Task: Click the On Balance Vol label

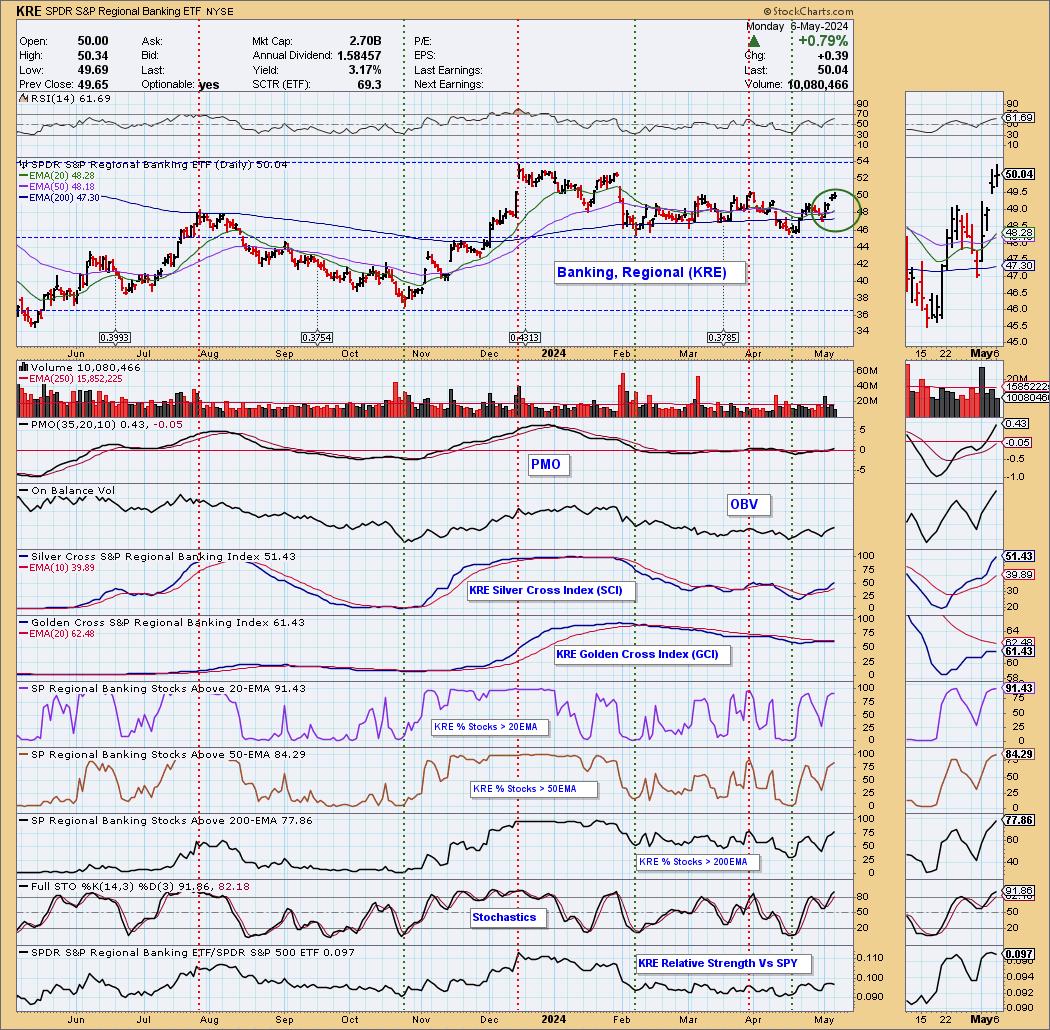Action: (67, 490)
